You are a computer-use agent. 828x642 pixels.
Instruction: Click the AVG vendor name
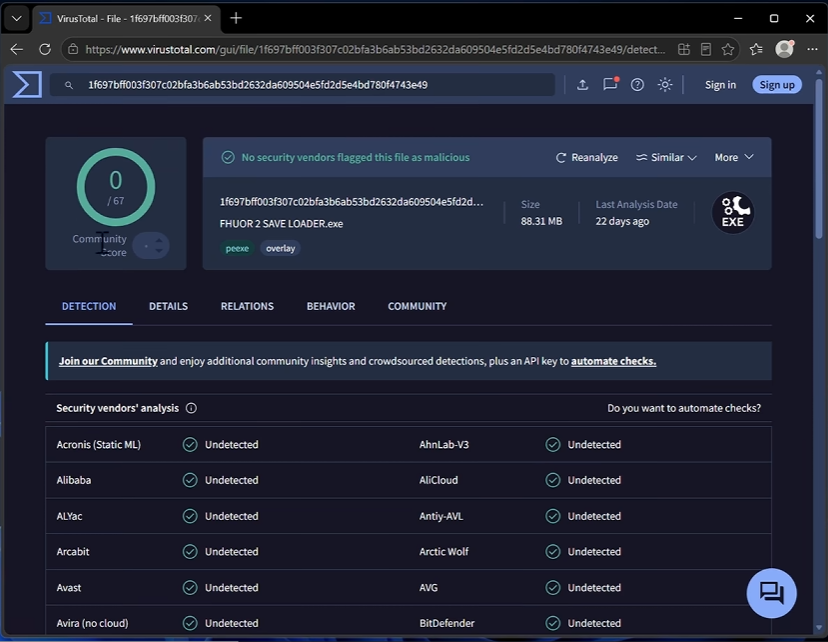pyautogui.click(x=428, y=588)
